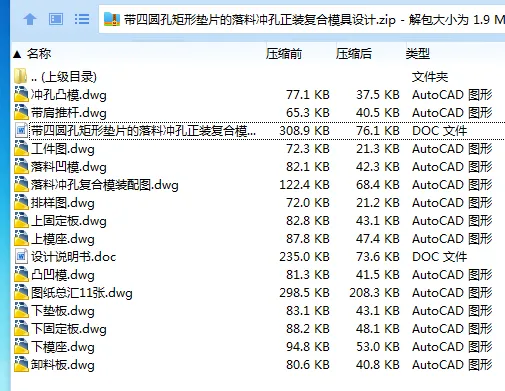Screen dimensions: 505x391
Task: Select file name 排样图.dwg
Action: 63,203
